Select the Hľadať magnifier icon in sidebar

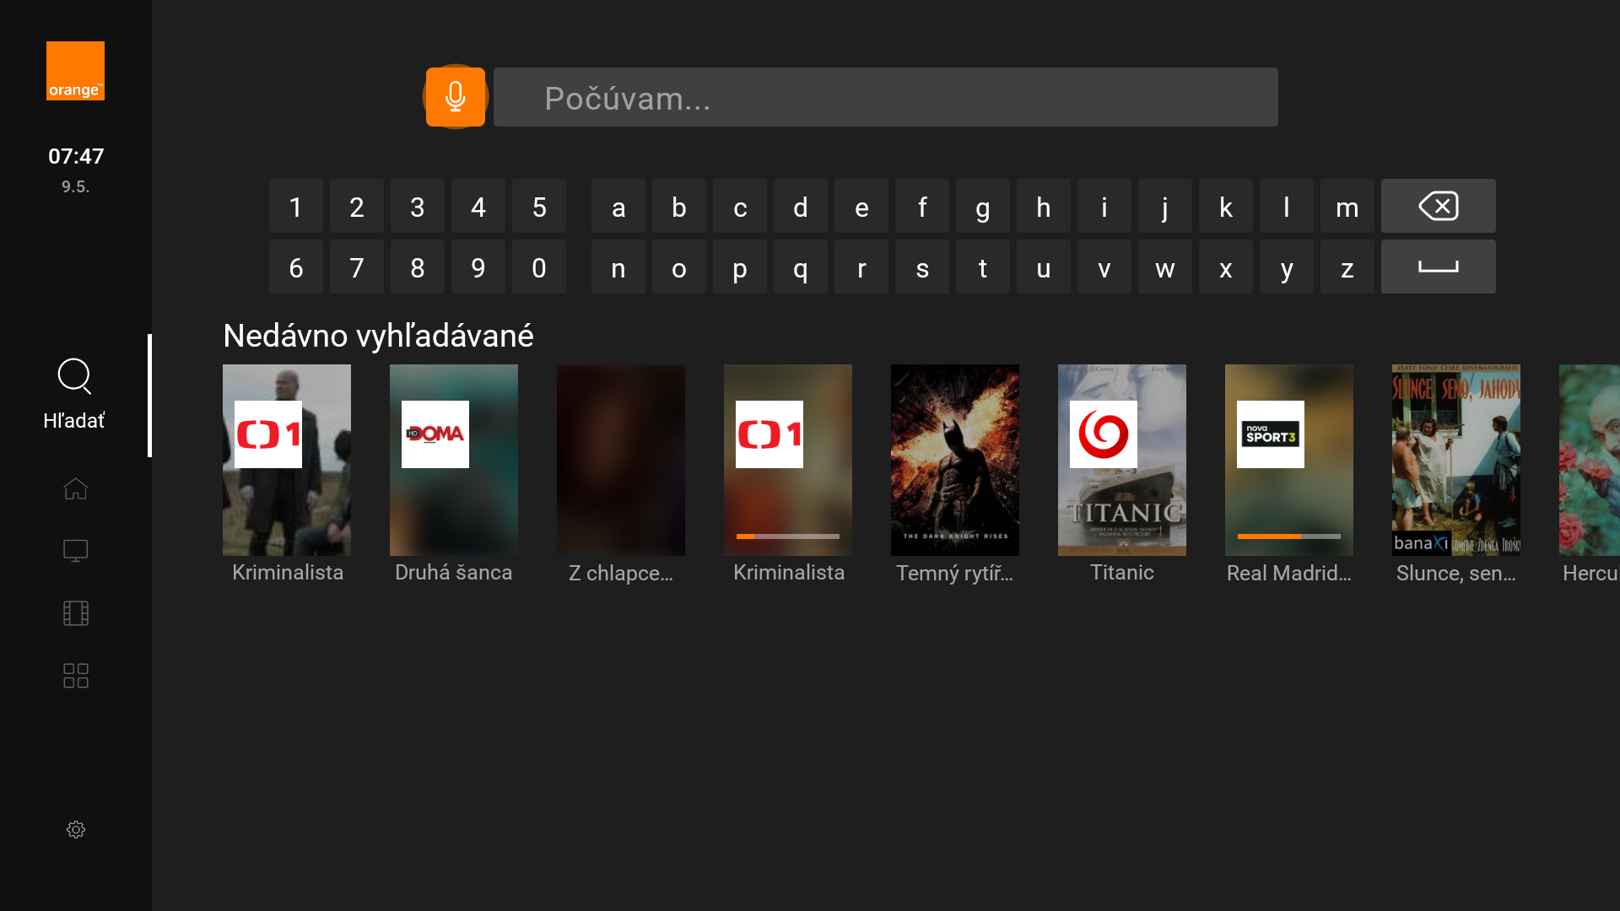pos(74,377)
